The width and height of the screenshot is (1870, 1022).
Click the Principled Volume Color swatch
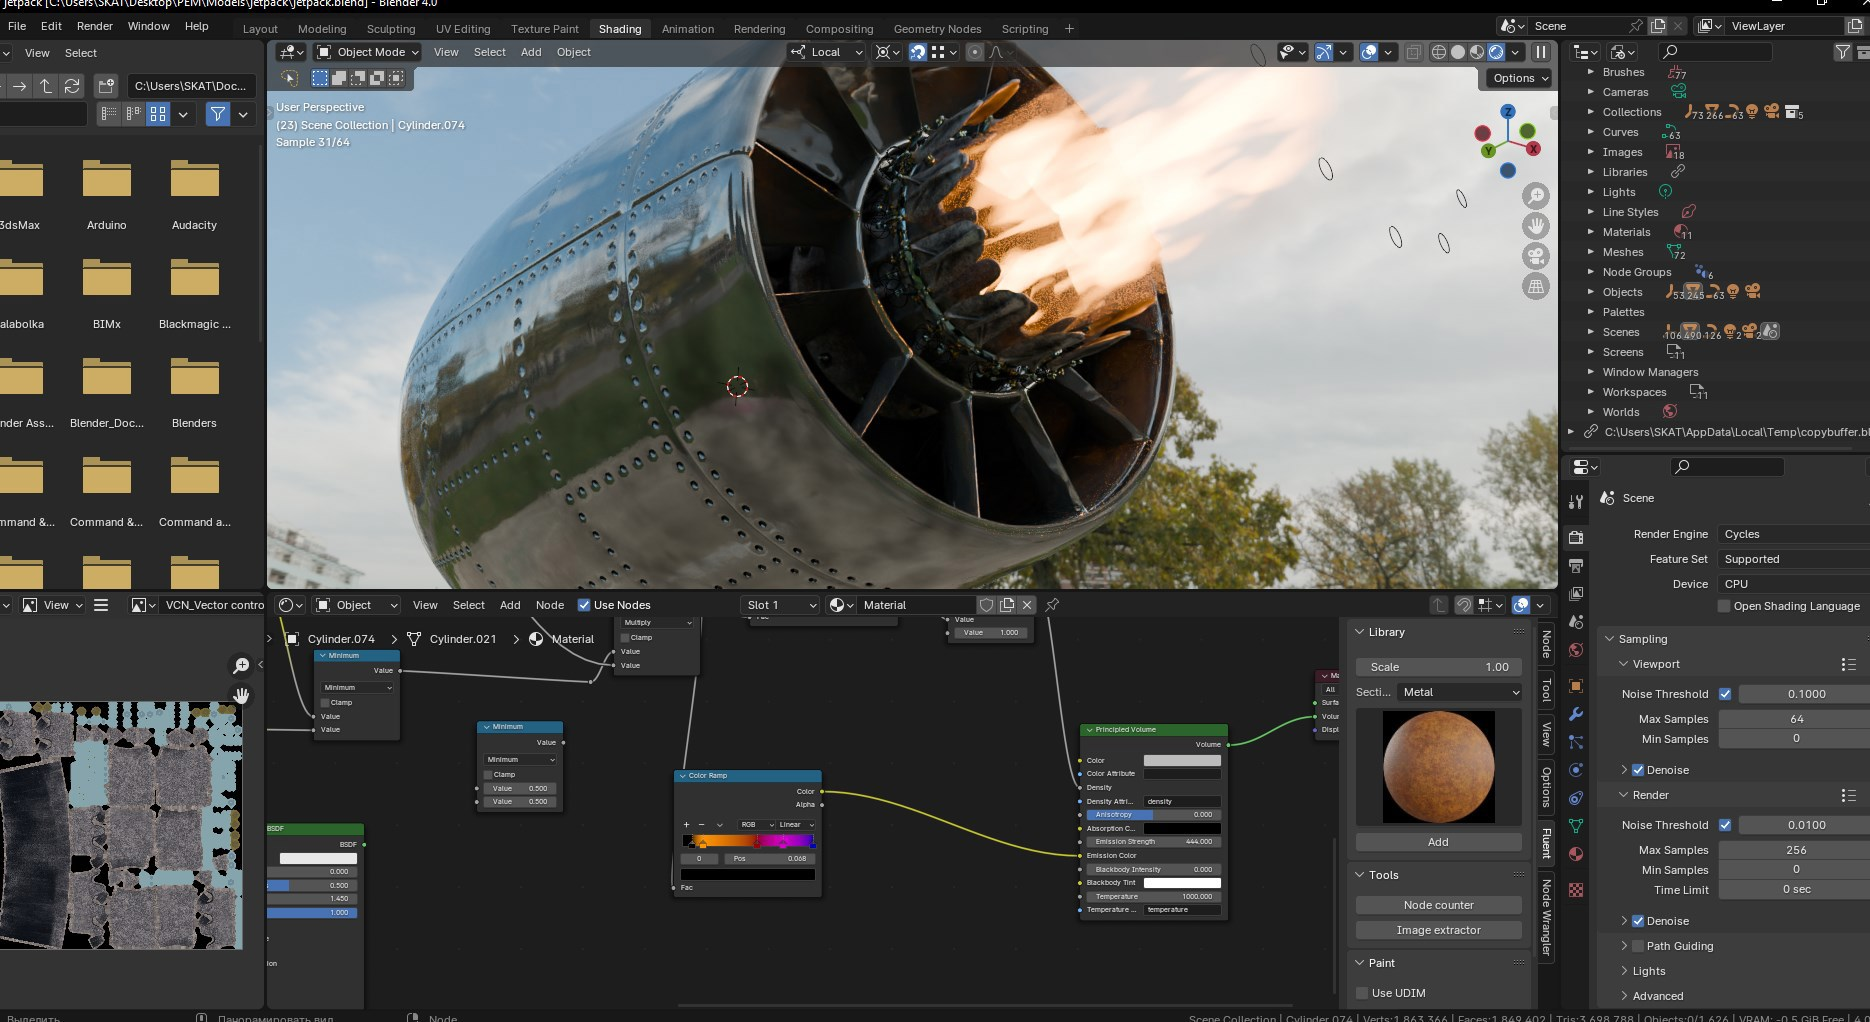coord(1182,761)
